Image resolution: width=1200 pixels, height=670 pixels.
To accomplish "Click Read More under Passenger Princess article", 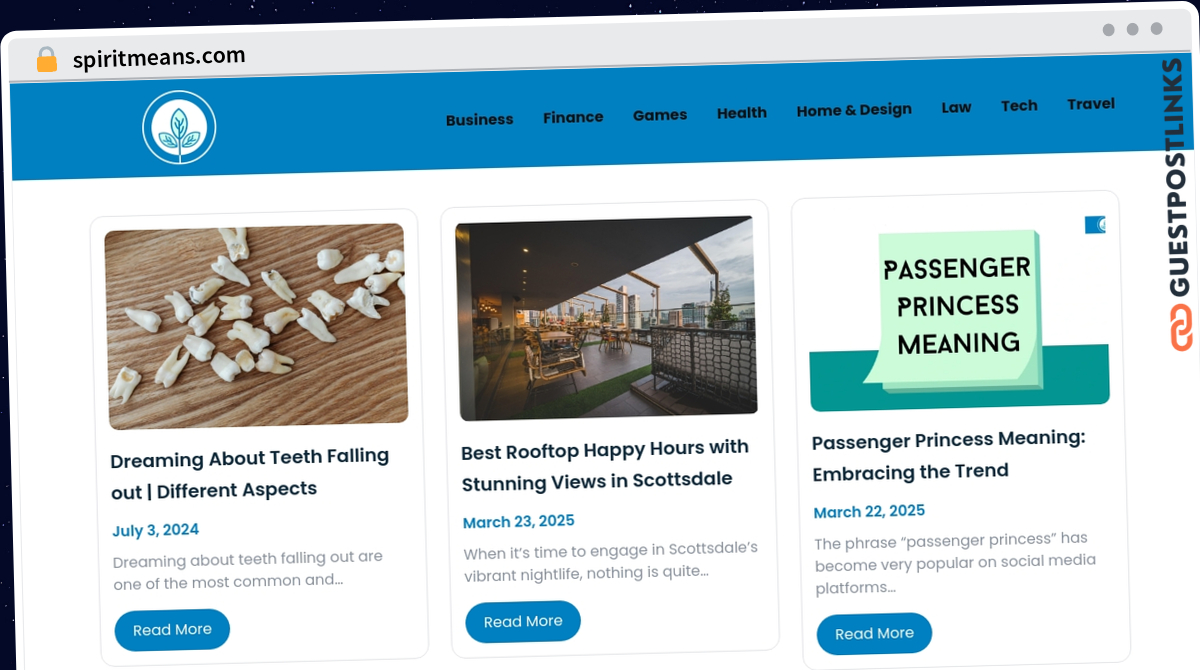I will click(874, 634).
